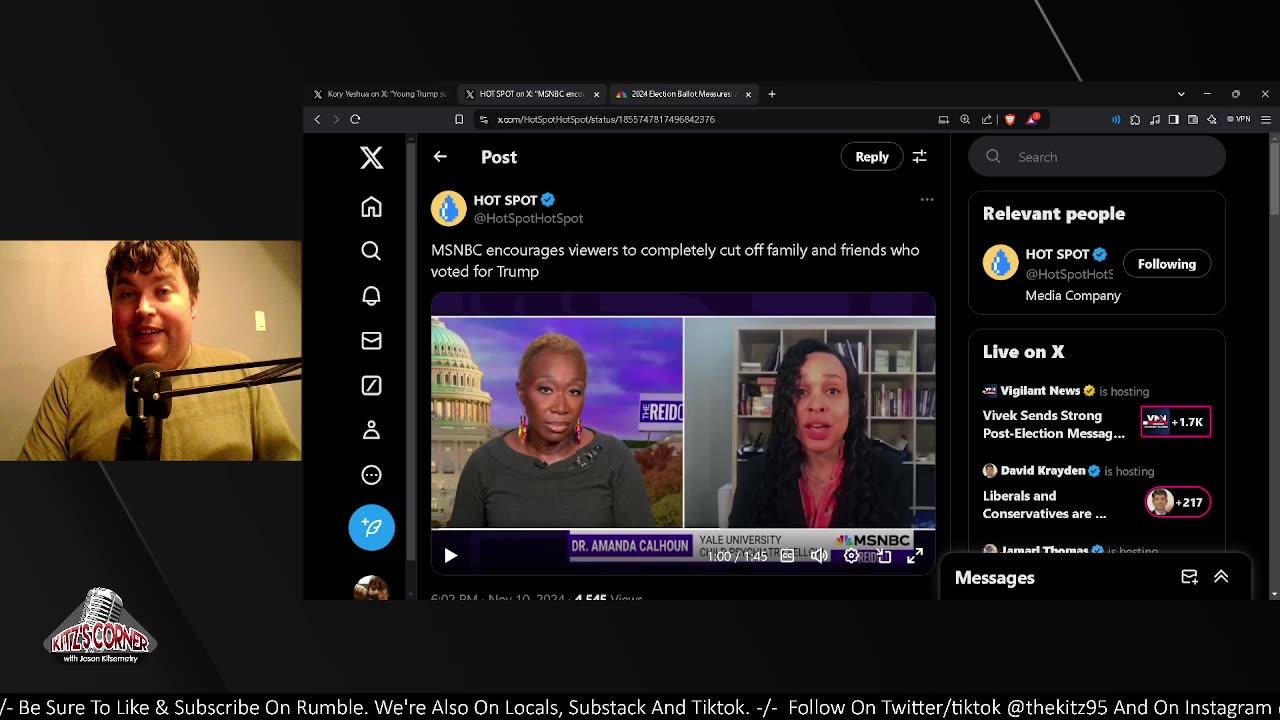
Task: Open Vigilant News live broadcast
Action: pyautogui.click(x=1053, y=424)
